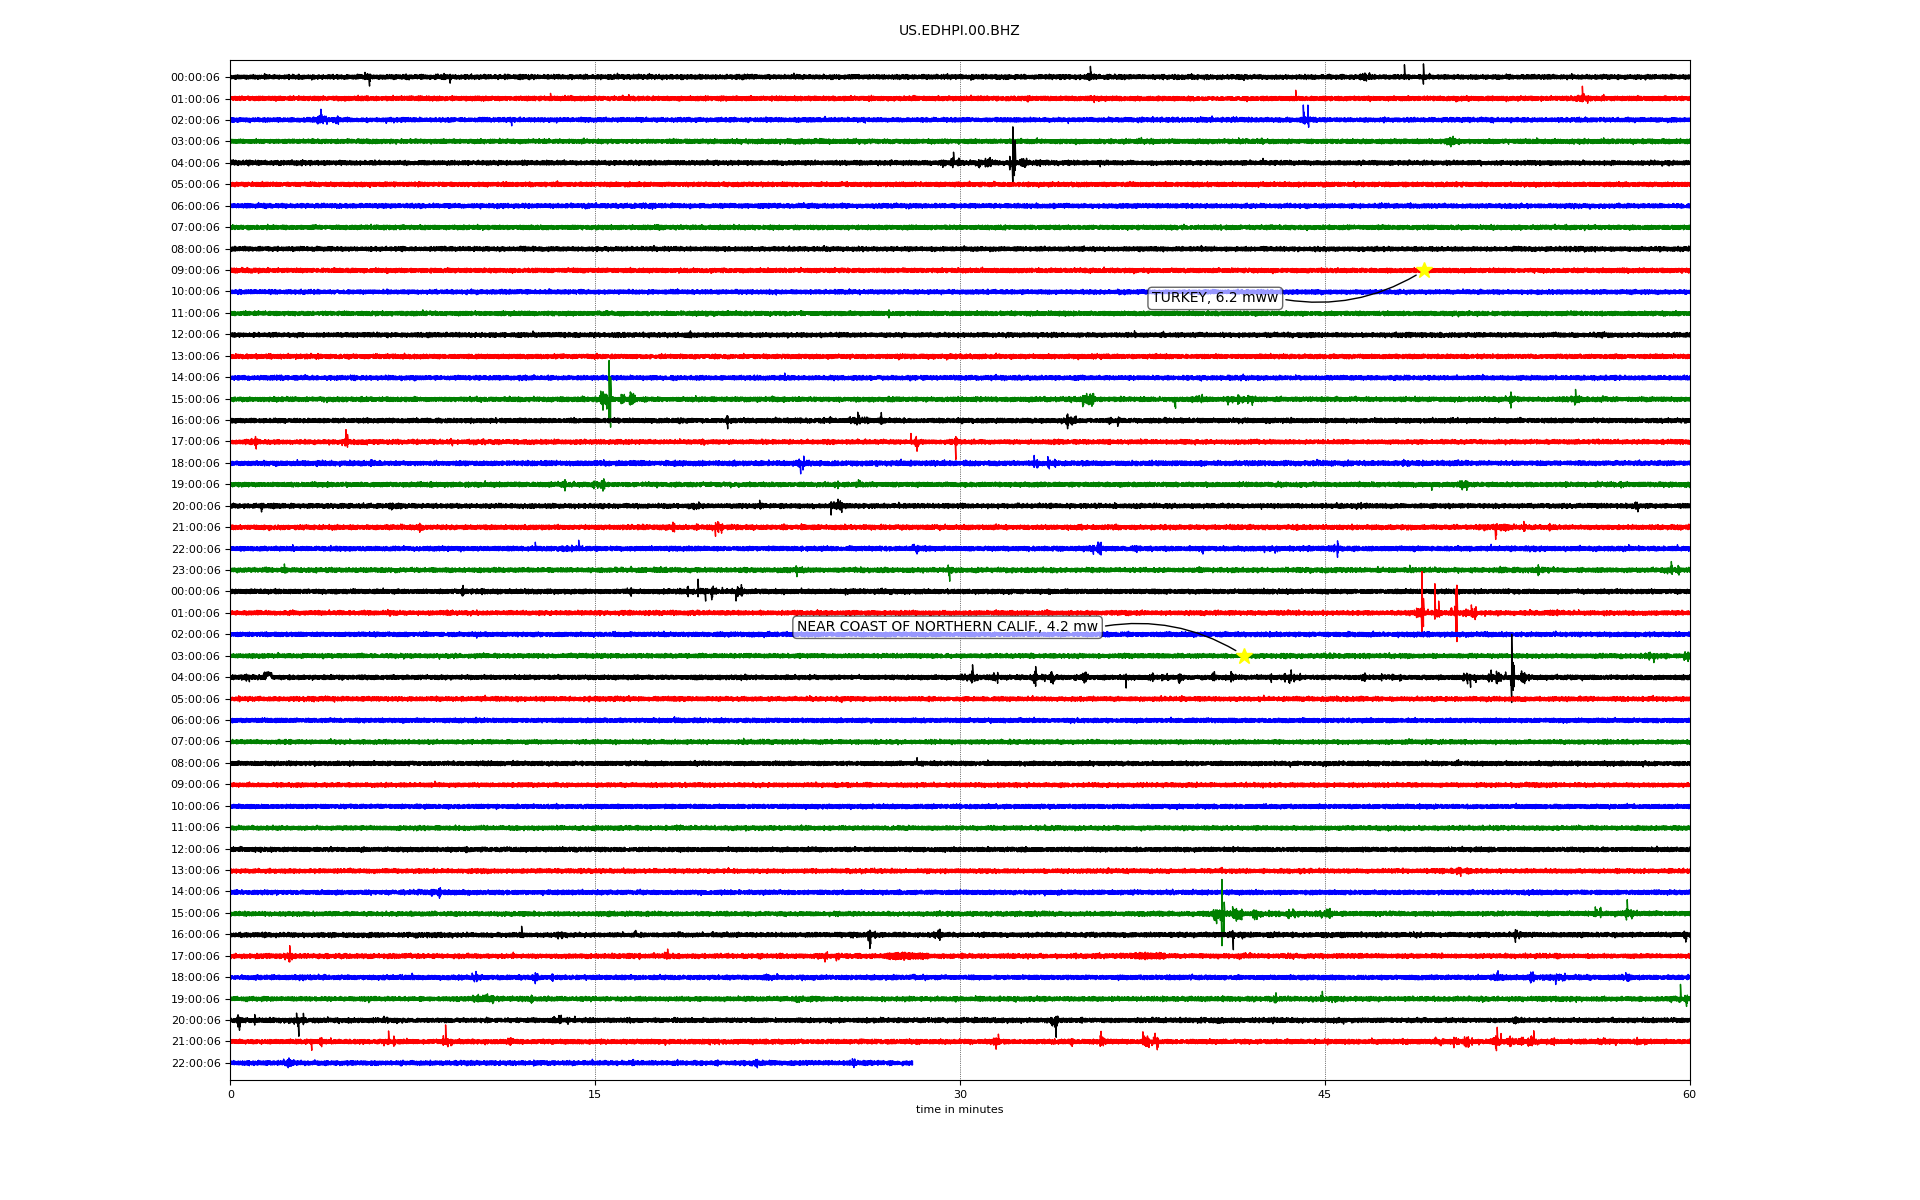This screenshot has height=1200, width=1920.
Task: Click the 30 tick on x-axis
Action: (x=960, y=1094)
